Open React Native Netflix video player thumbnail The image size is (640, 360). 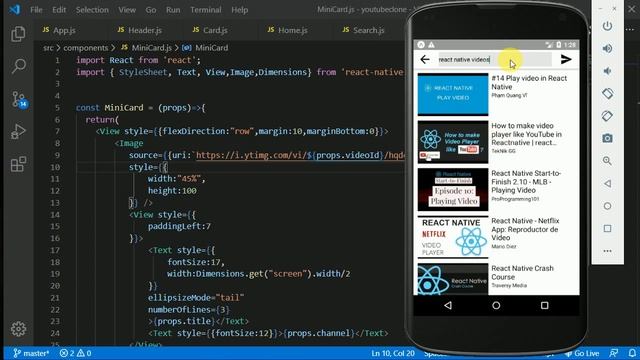coord(453,237)
